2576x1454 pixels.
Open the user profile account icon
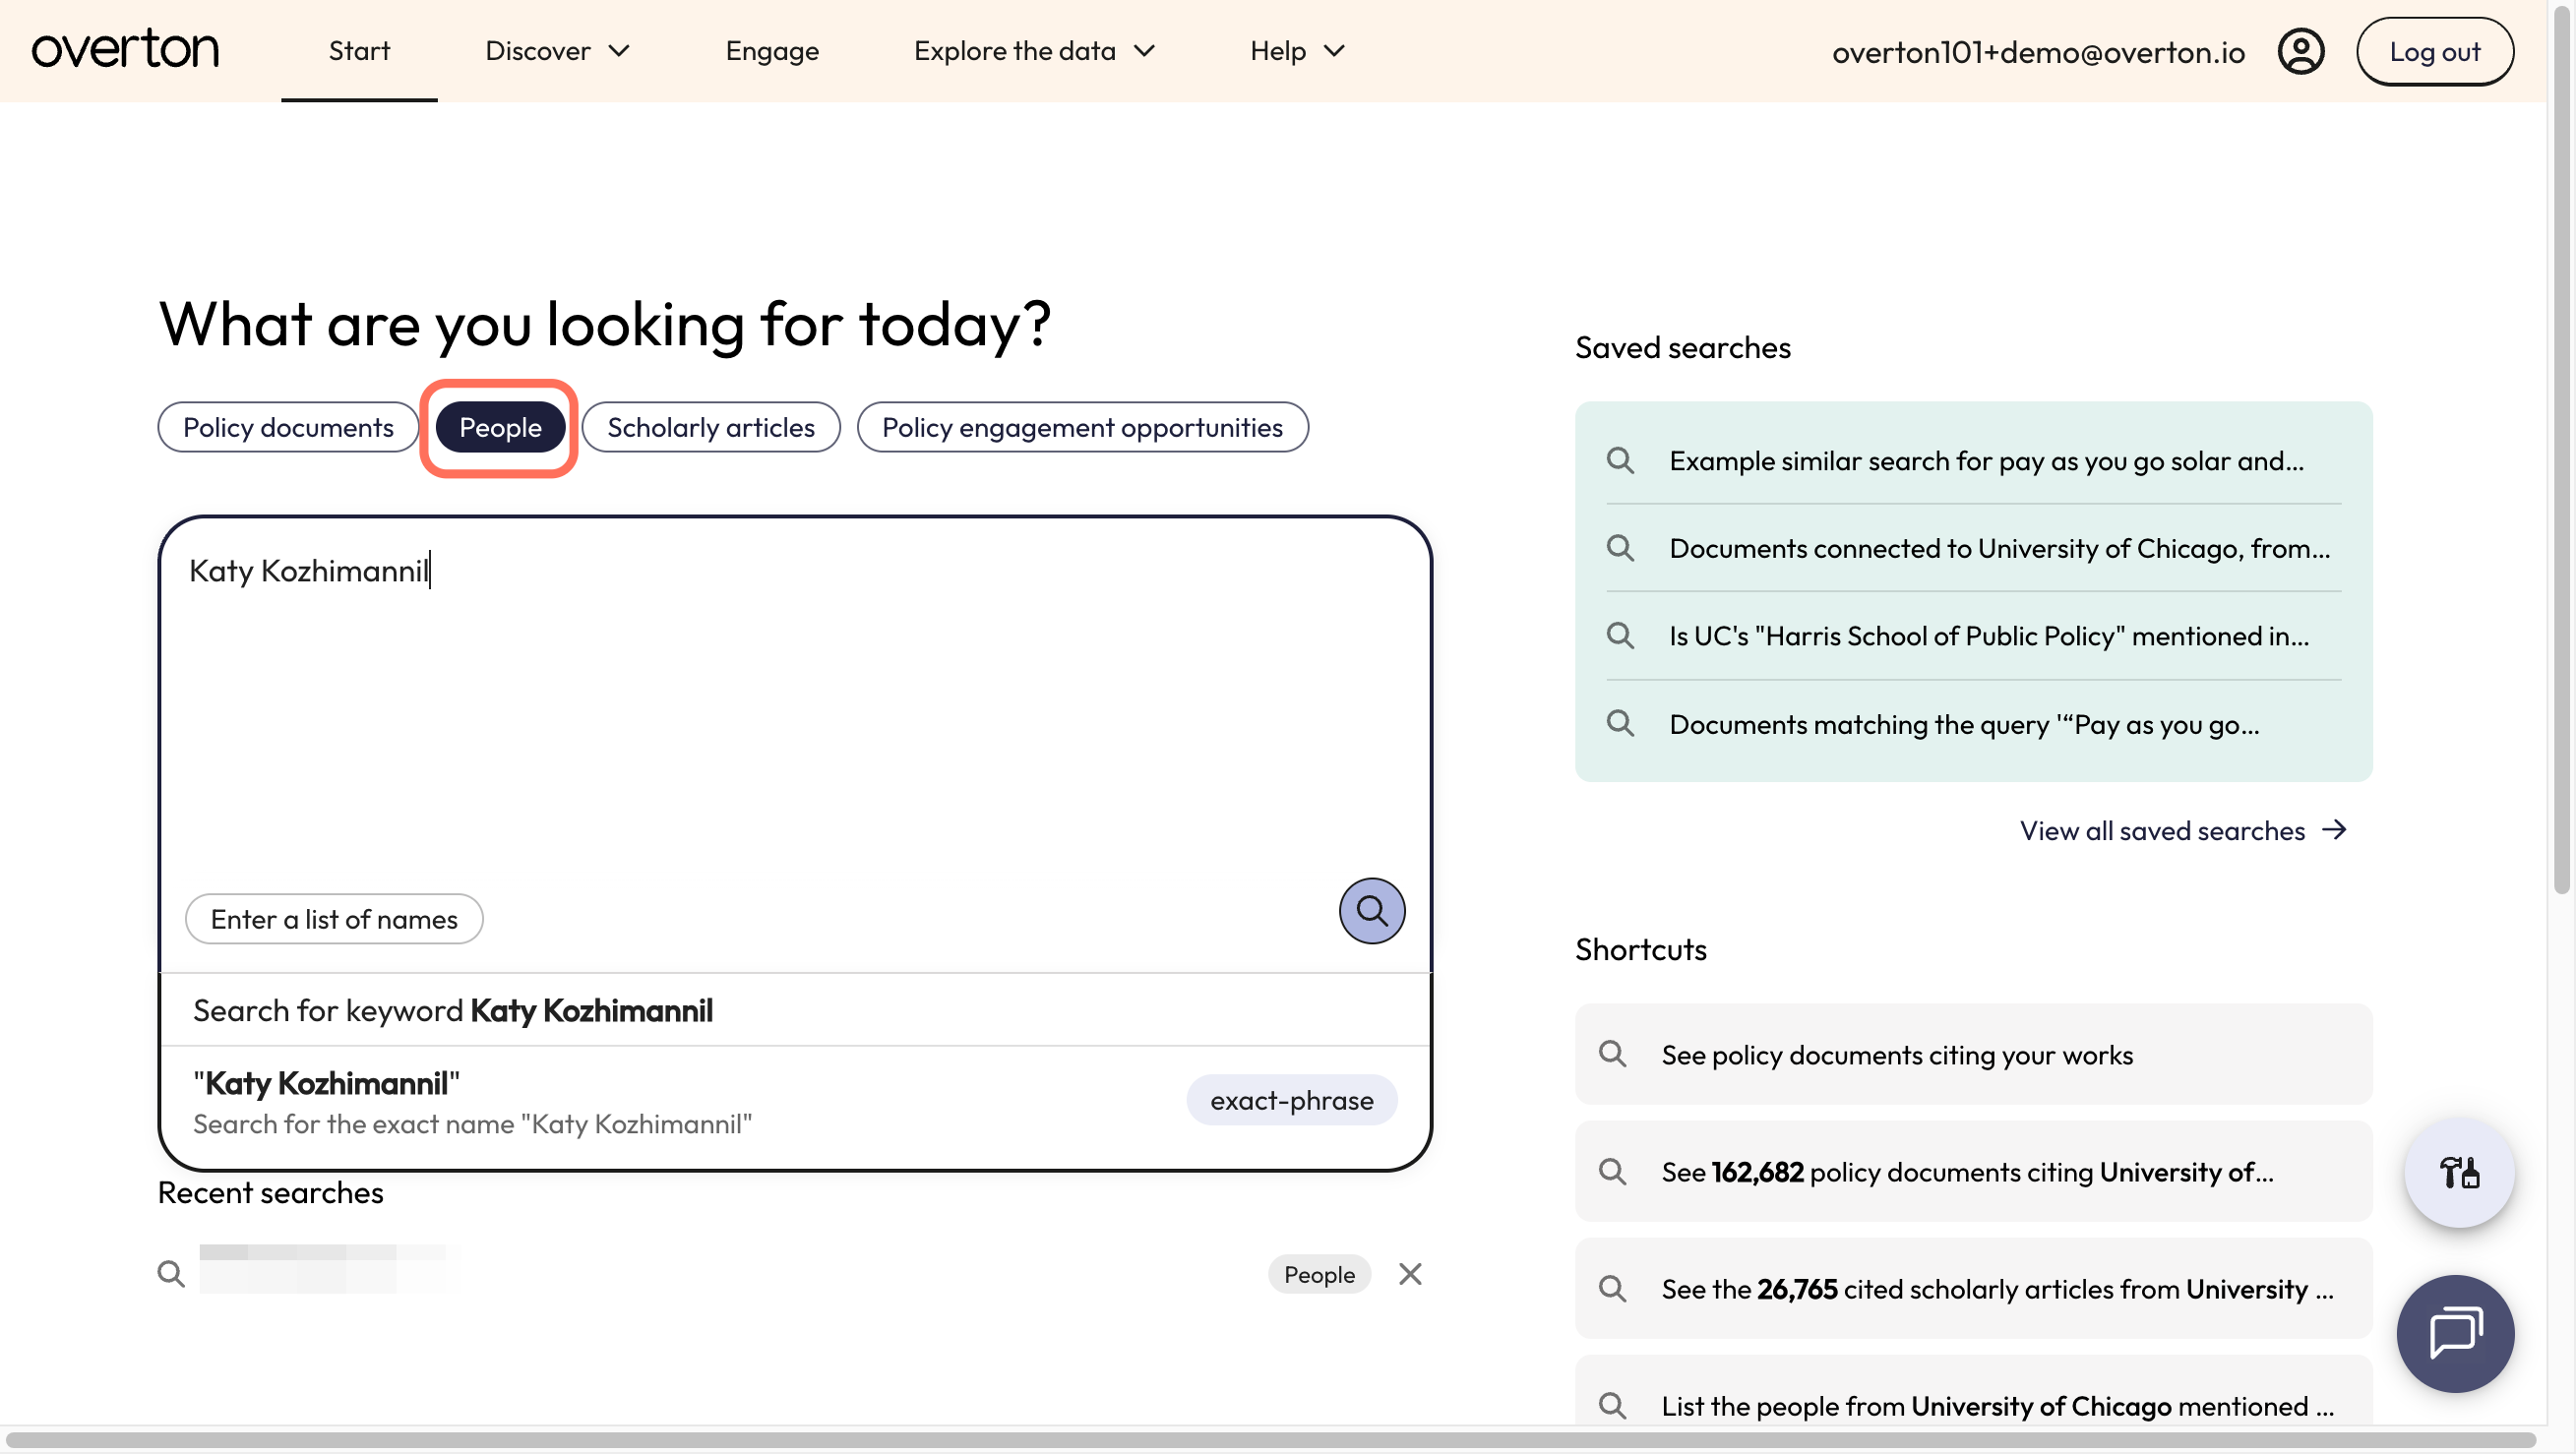tap(2300, 51)
